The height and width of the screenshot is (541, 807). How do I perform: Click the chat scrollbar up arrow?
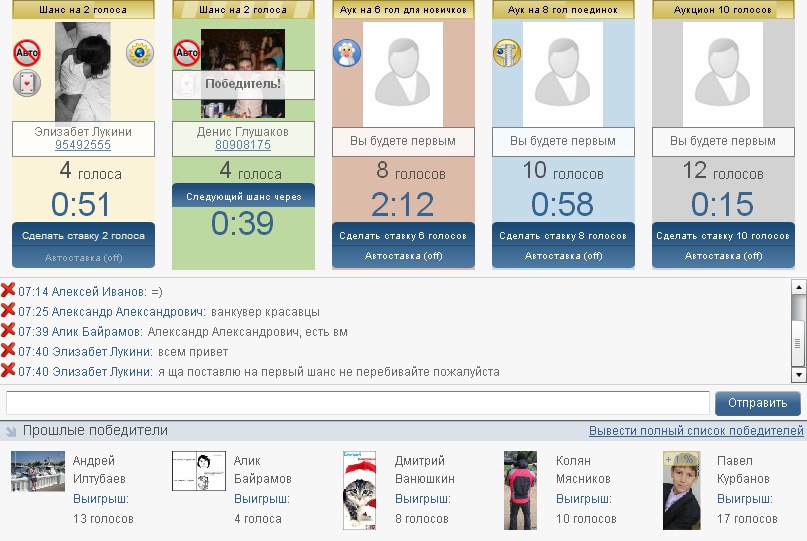(x=799, y=287)
